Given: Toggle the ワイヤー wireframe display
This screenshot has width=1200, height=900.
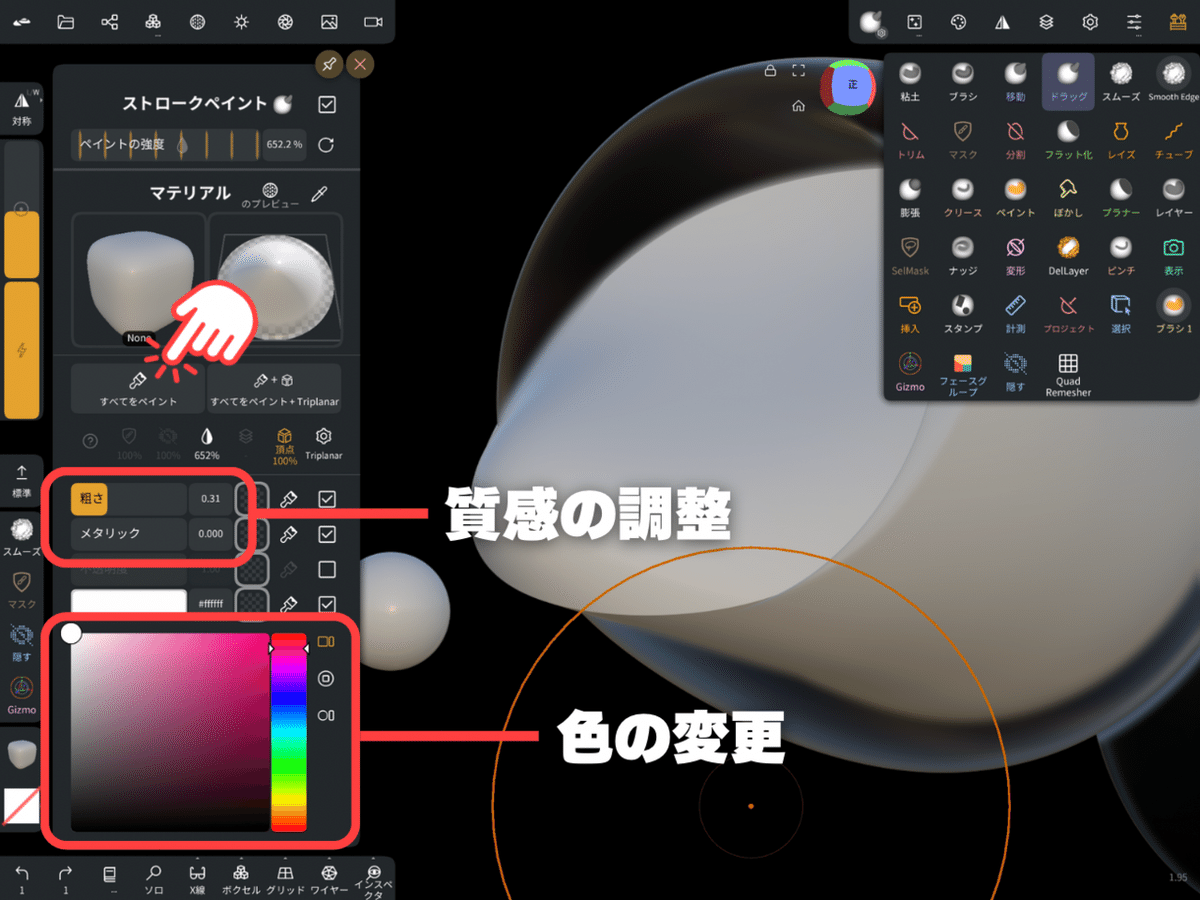Looking at the screenshot, I should click(x=329, y=878).
